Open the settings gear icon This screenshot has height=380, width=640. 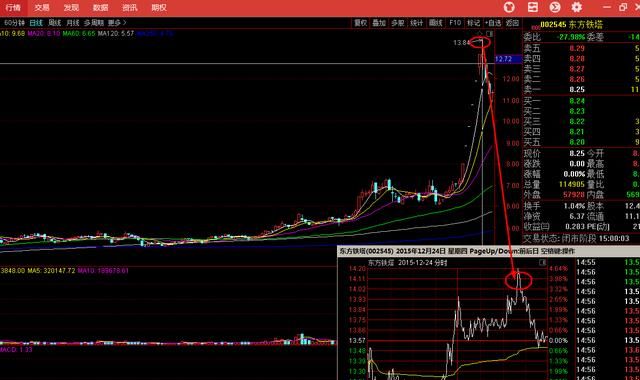(576, 7)
